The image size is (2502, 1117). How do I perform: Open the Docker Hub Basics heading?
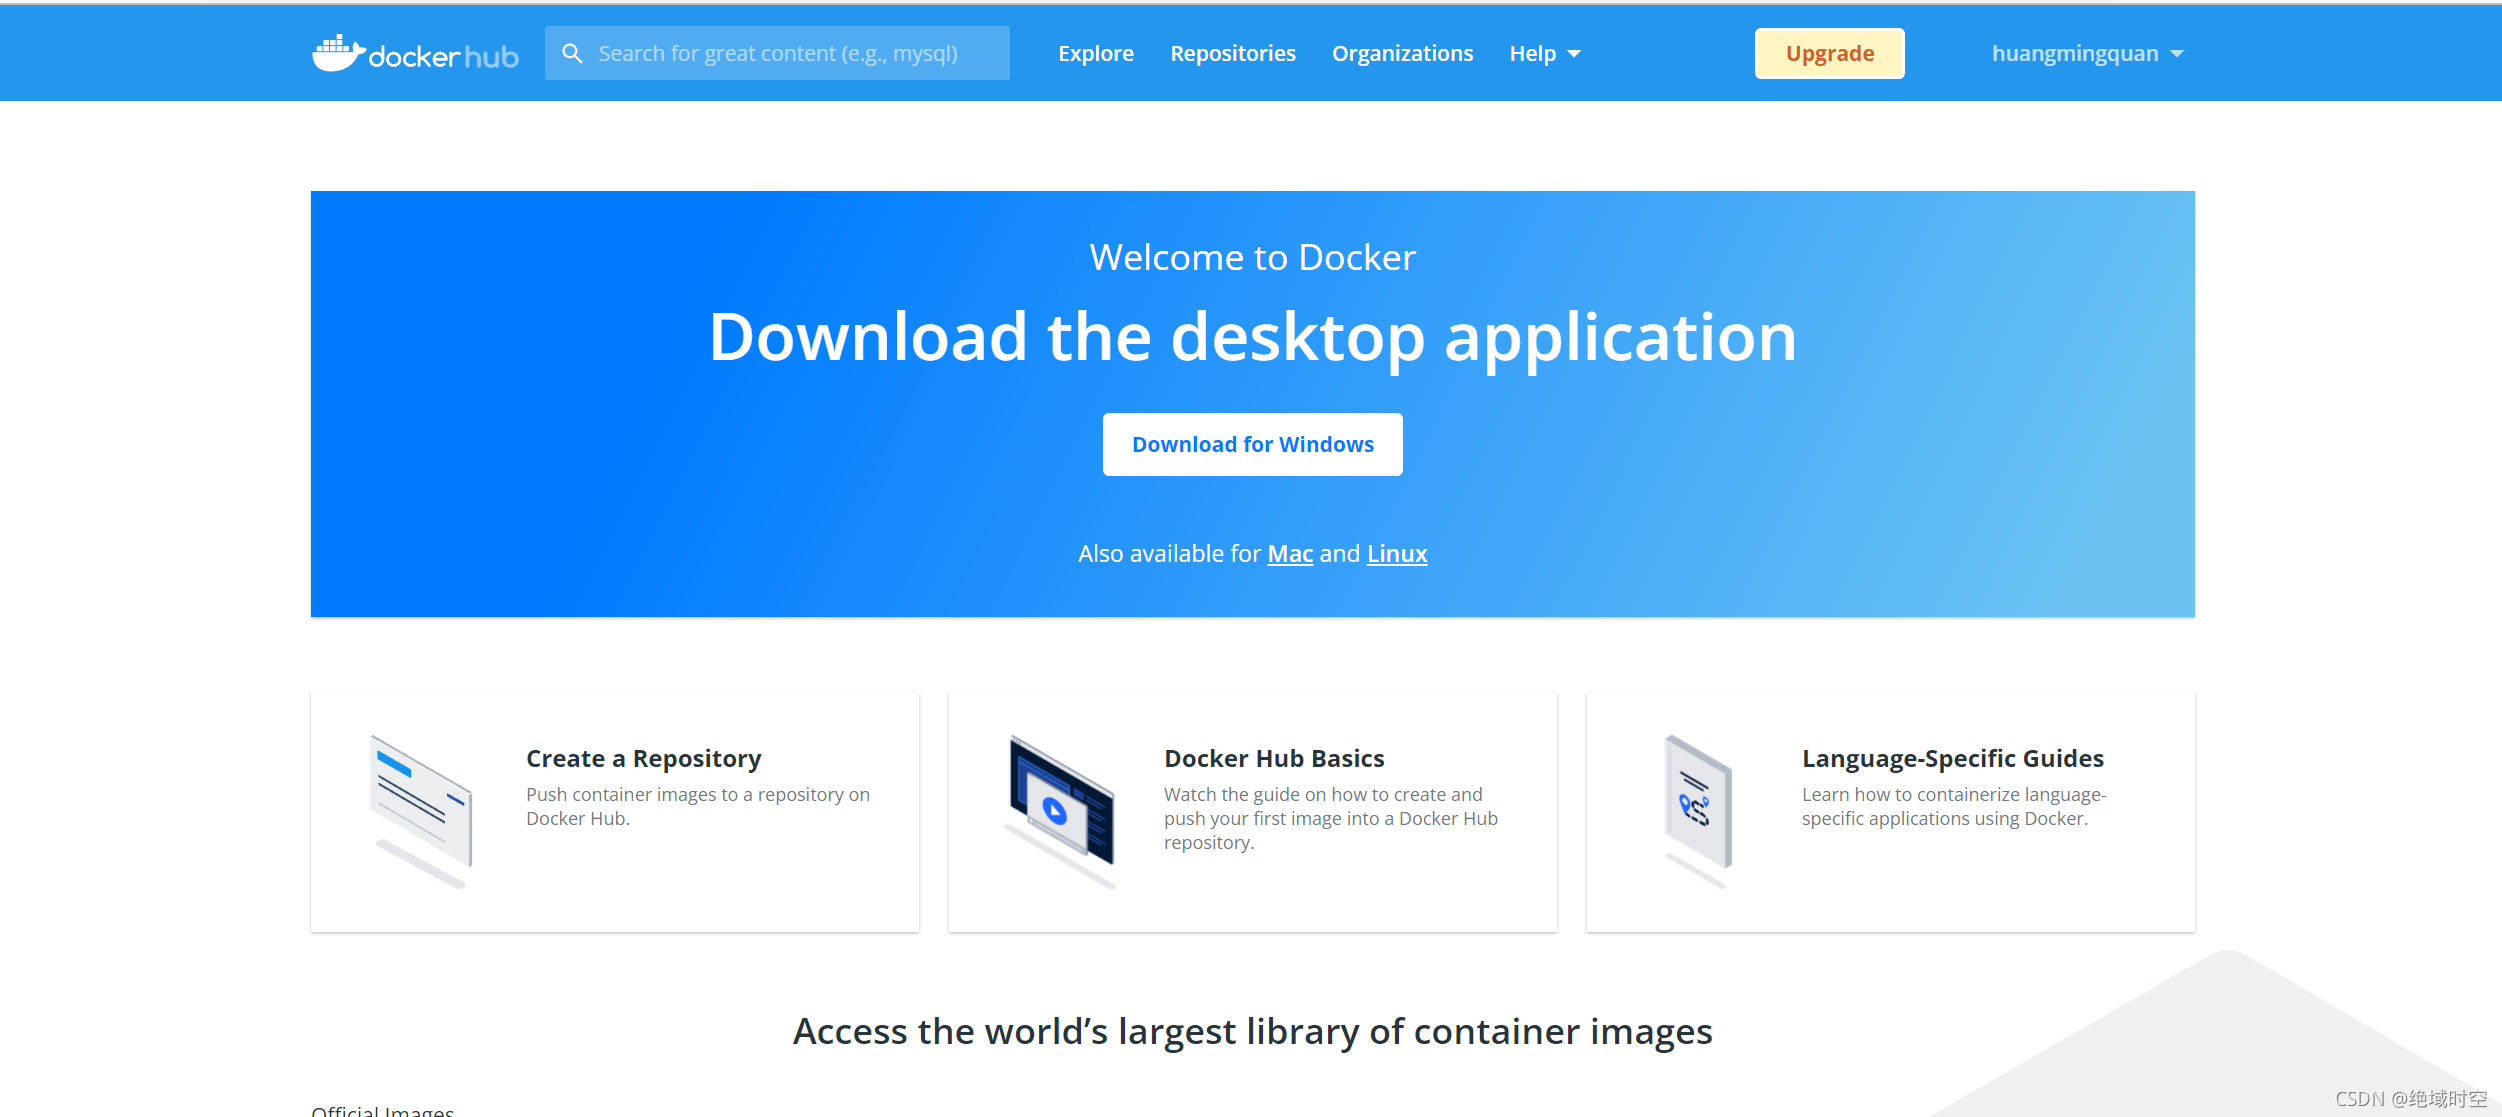[1274, 758]
